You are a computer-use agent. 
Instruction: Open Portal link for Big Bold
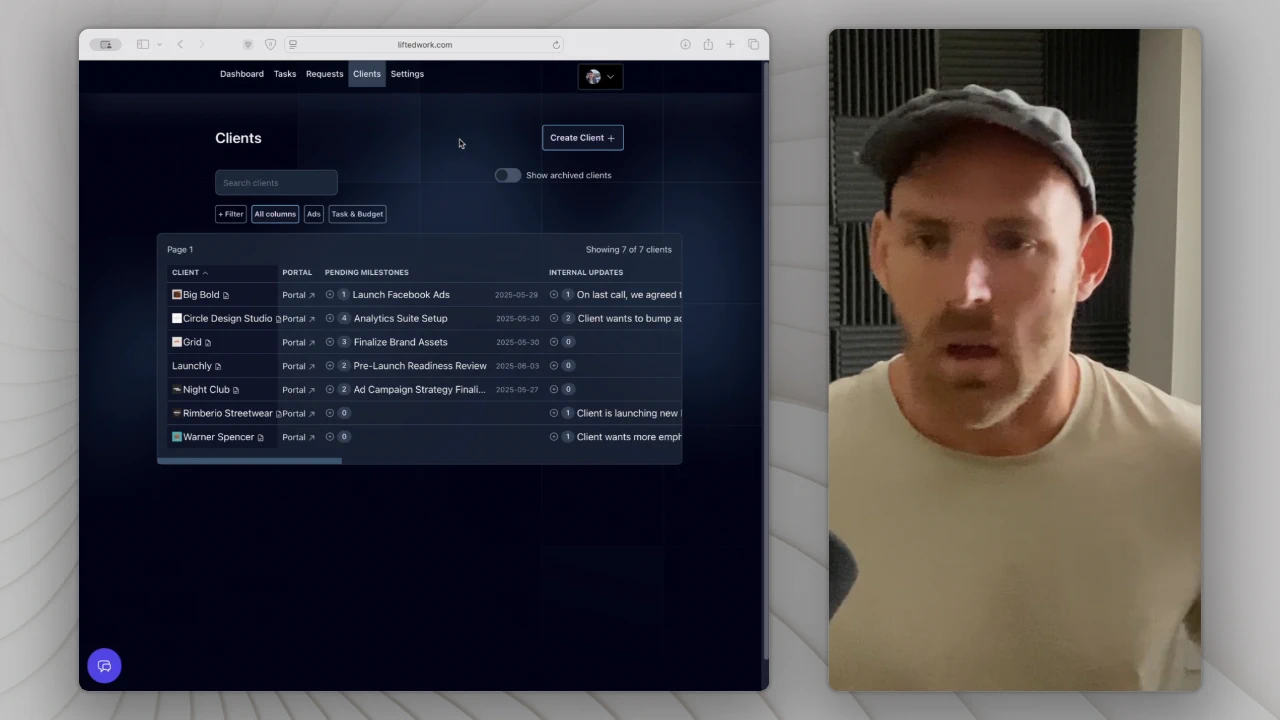pyautogui.click(x=298, y=295)
